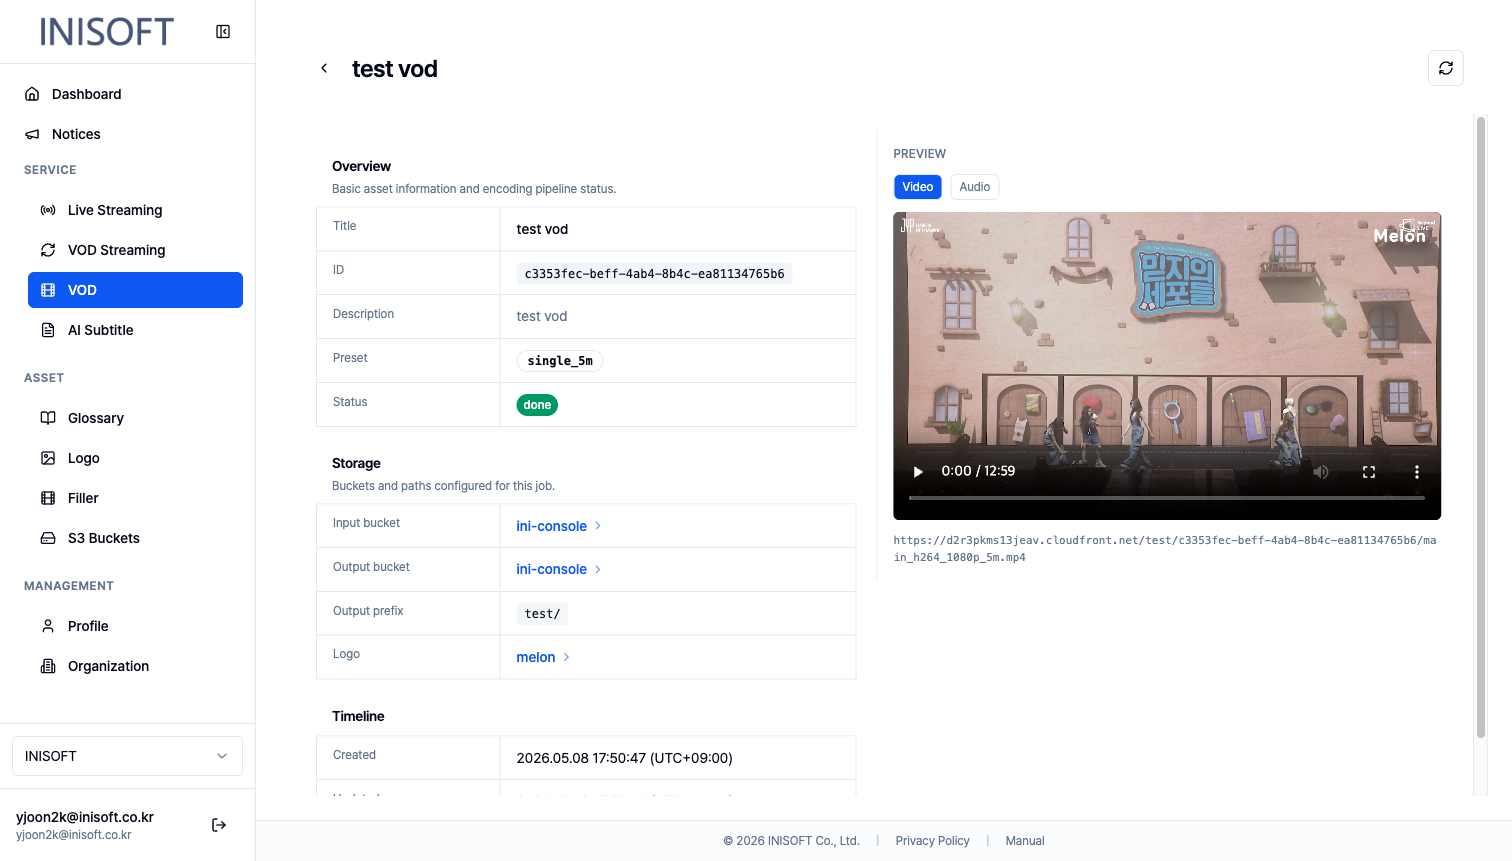This screenshot has height=861, width=1512.
Task: Click the single_5m preset tag
Action: [x=560, y=361]
